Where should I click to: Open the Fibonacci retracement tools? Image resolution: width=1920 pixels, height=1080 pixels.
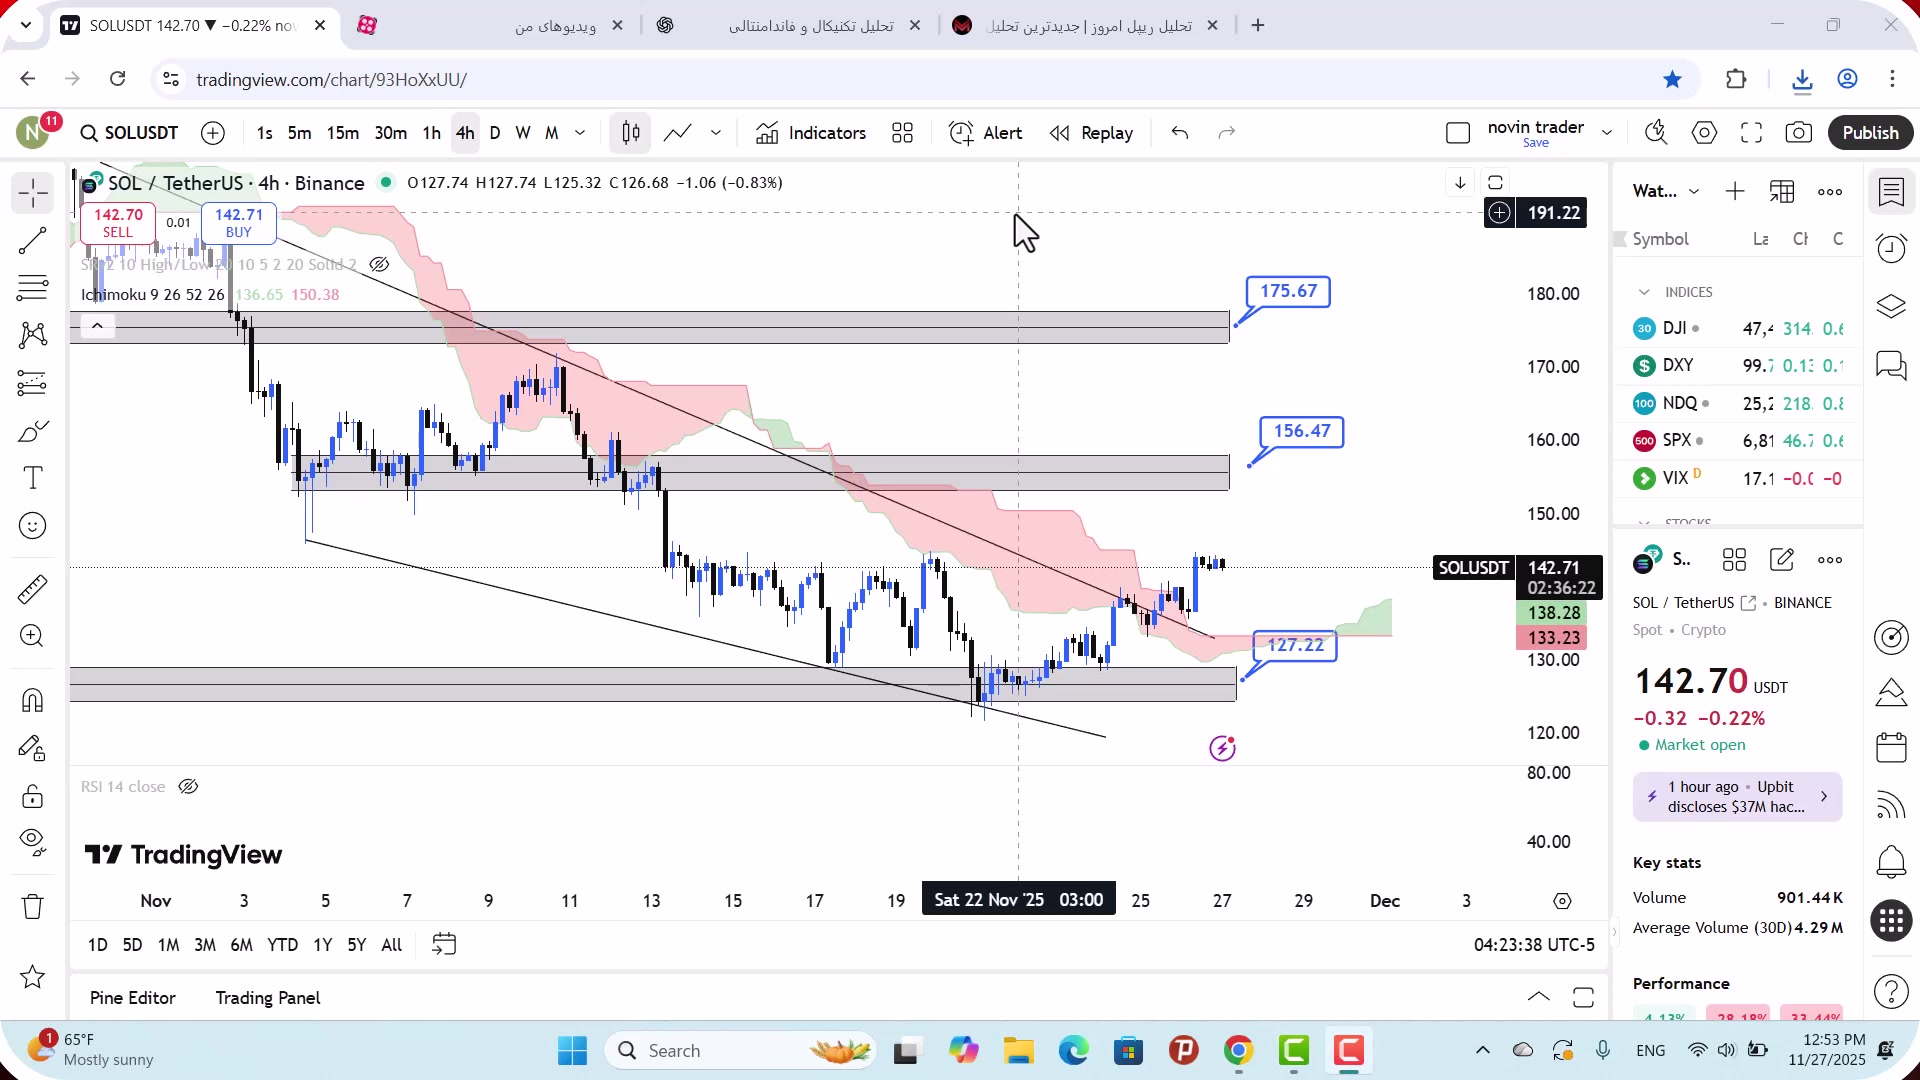pyautogui.click(x=33, y=288)
